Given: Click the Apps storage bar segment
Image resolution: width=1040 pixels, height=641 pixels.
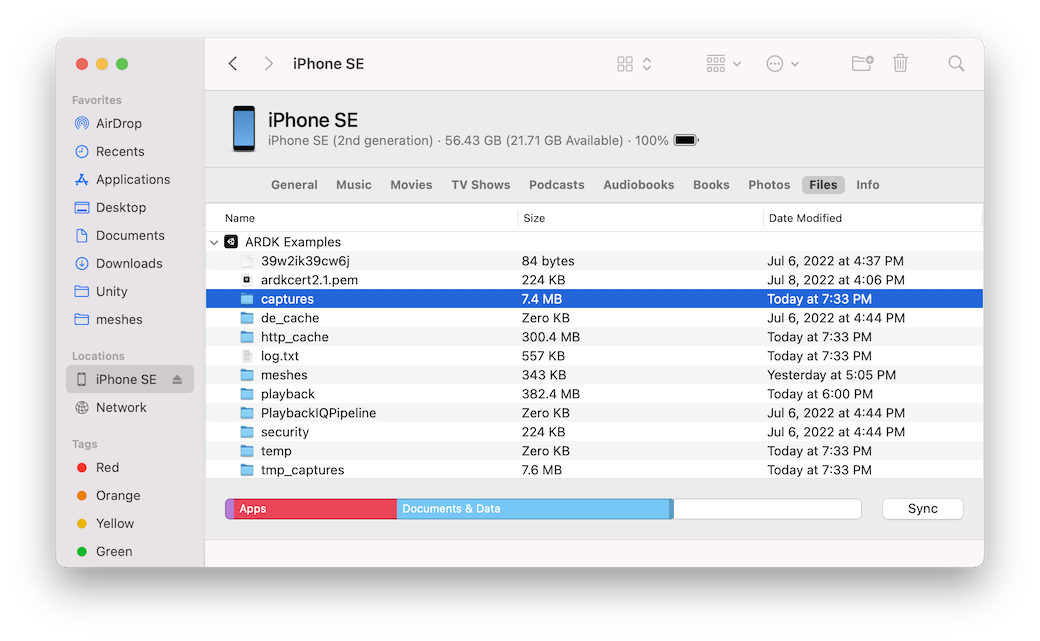Looking at the screenshot, I should click(315, 509).
